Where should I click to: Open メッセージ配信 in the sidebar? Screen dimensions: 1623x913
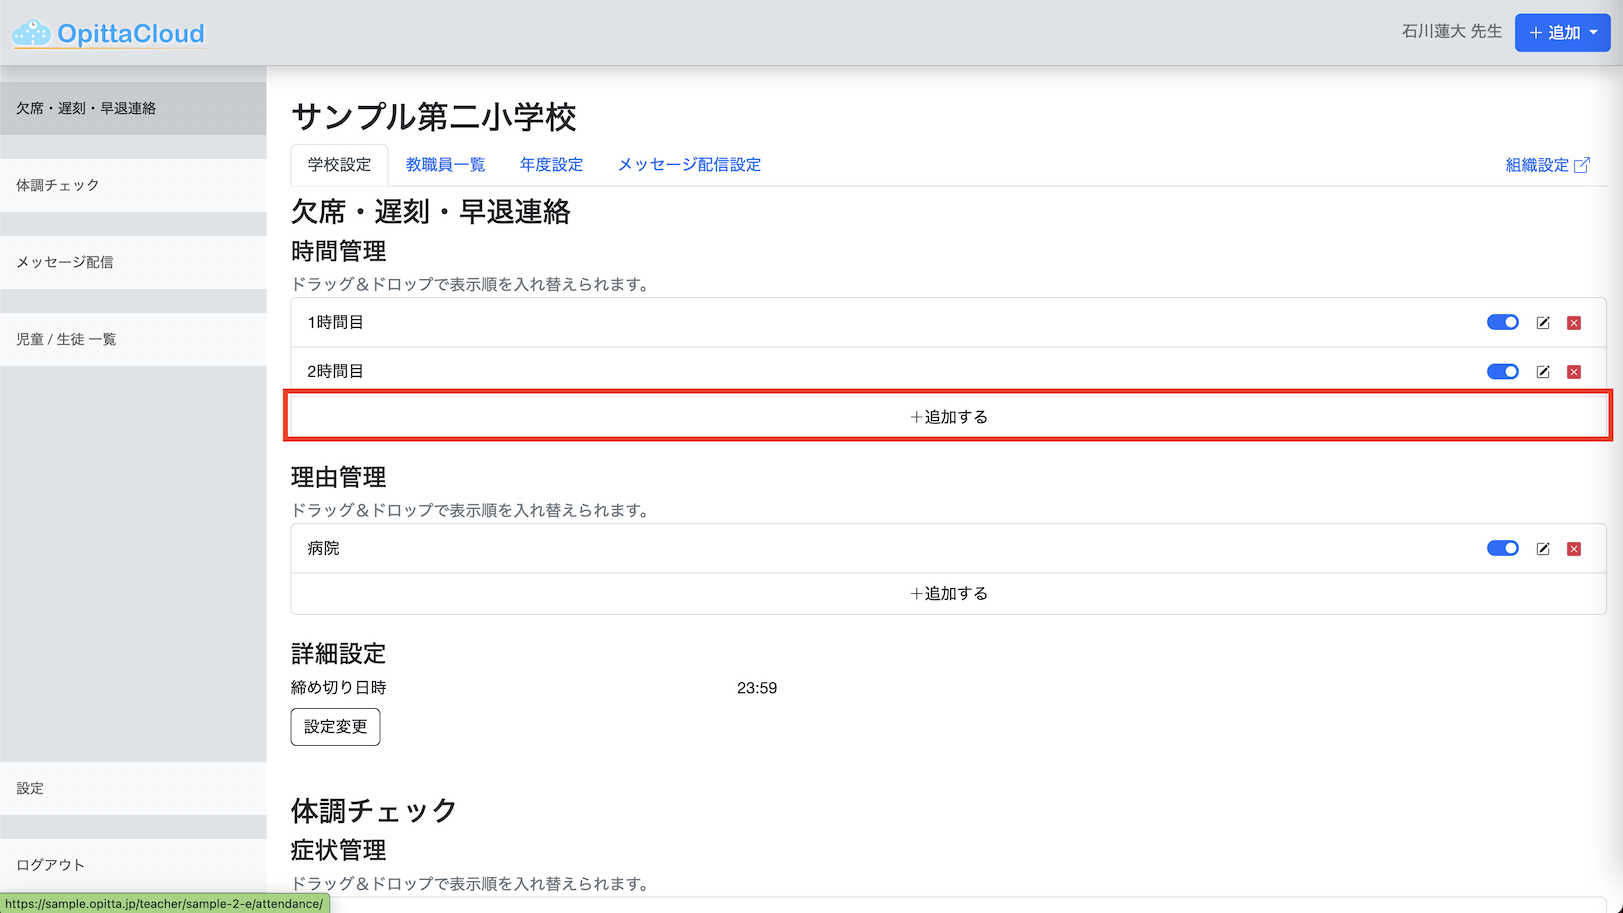click(x=133, y=262)
